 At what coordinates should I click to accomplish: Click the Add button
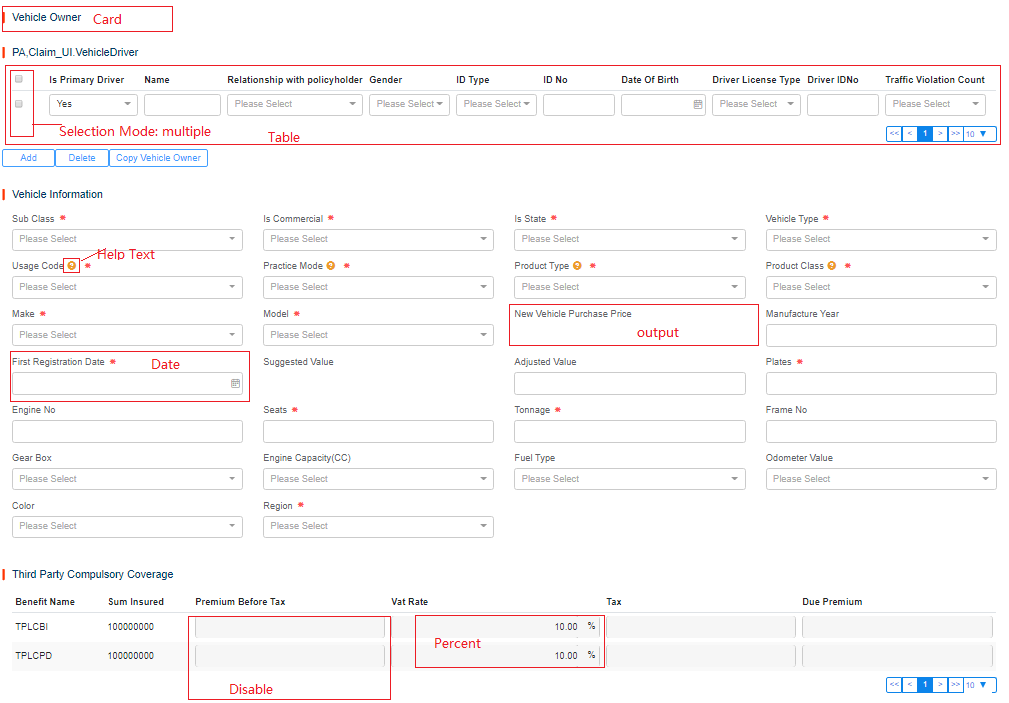click(x=28, y=158)
